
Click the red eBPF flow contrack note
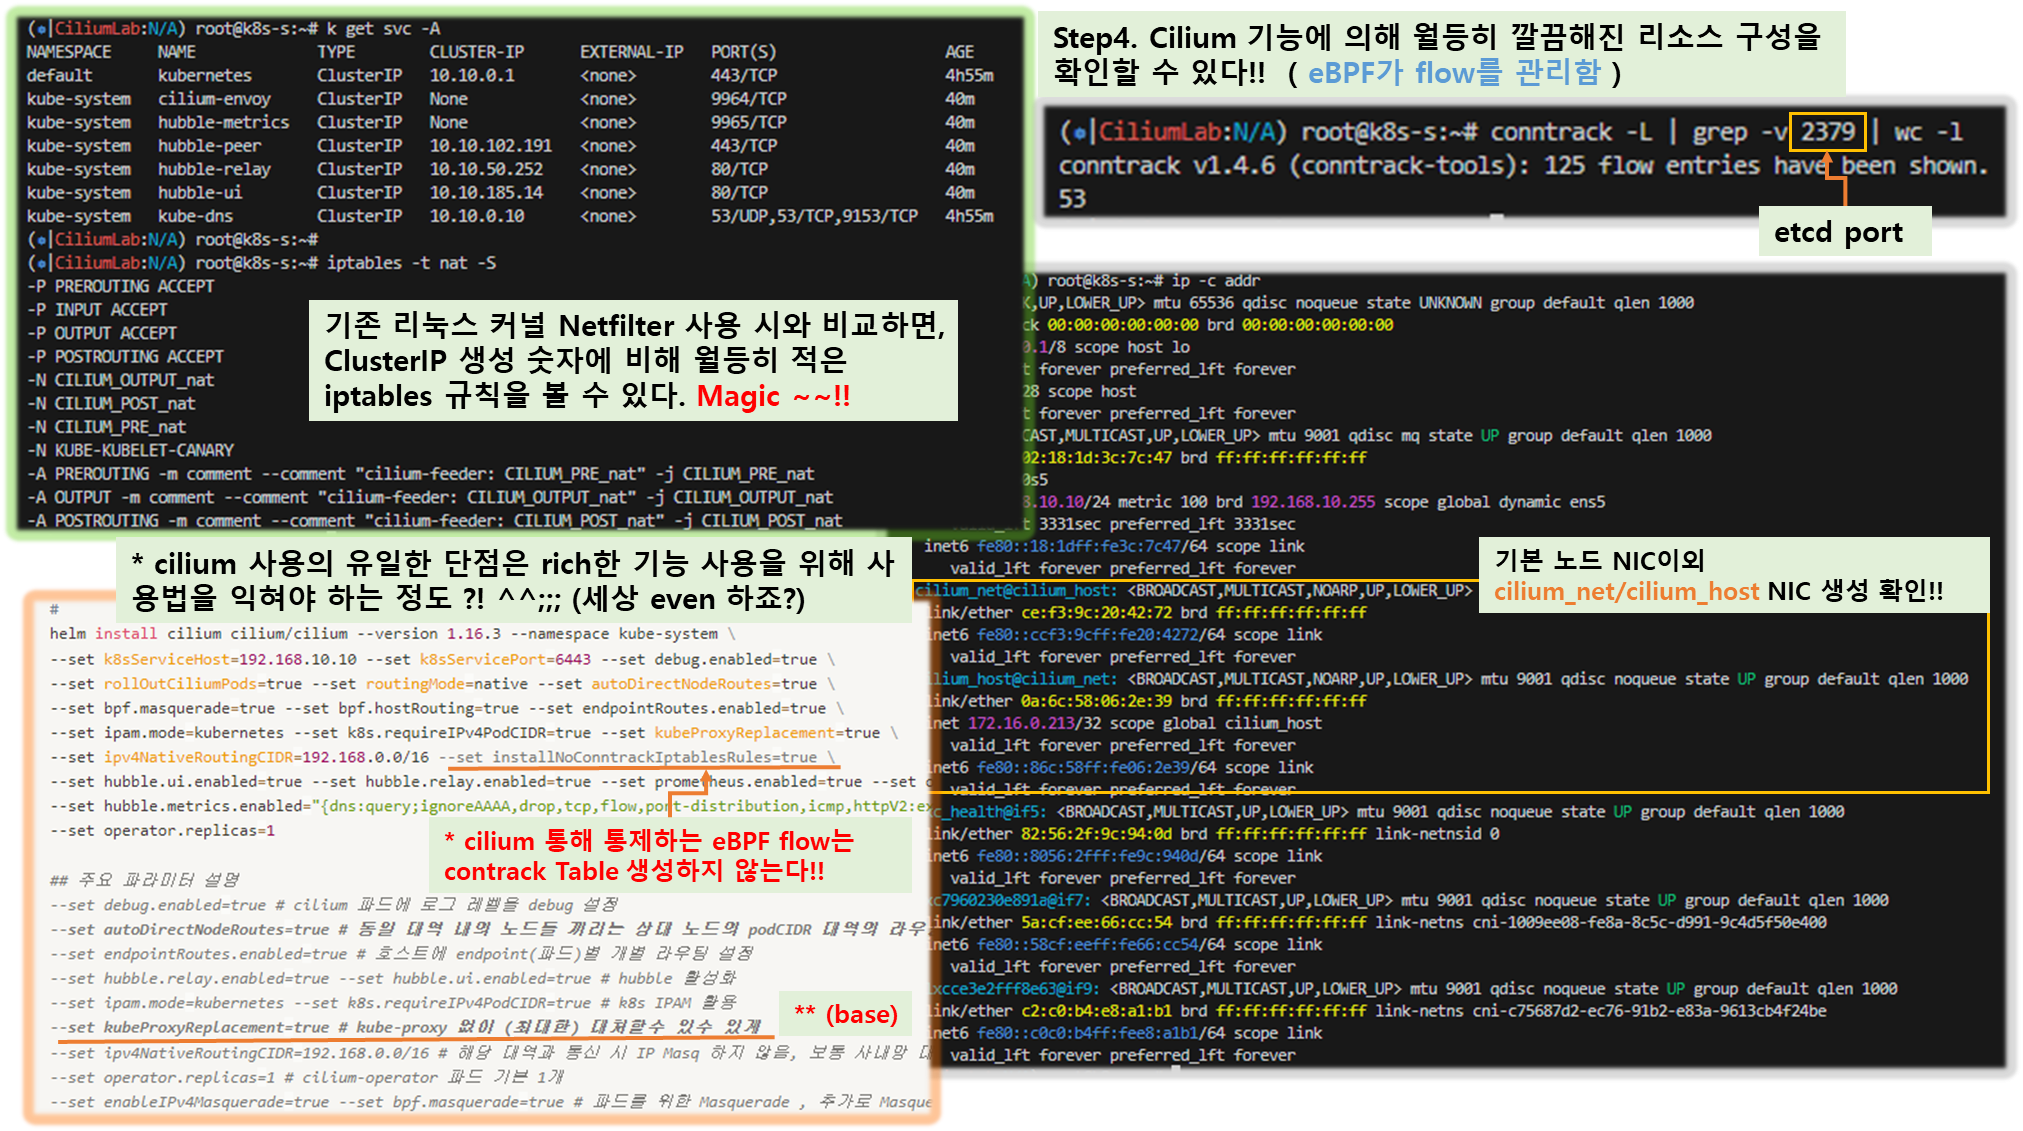pos(648,856)
